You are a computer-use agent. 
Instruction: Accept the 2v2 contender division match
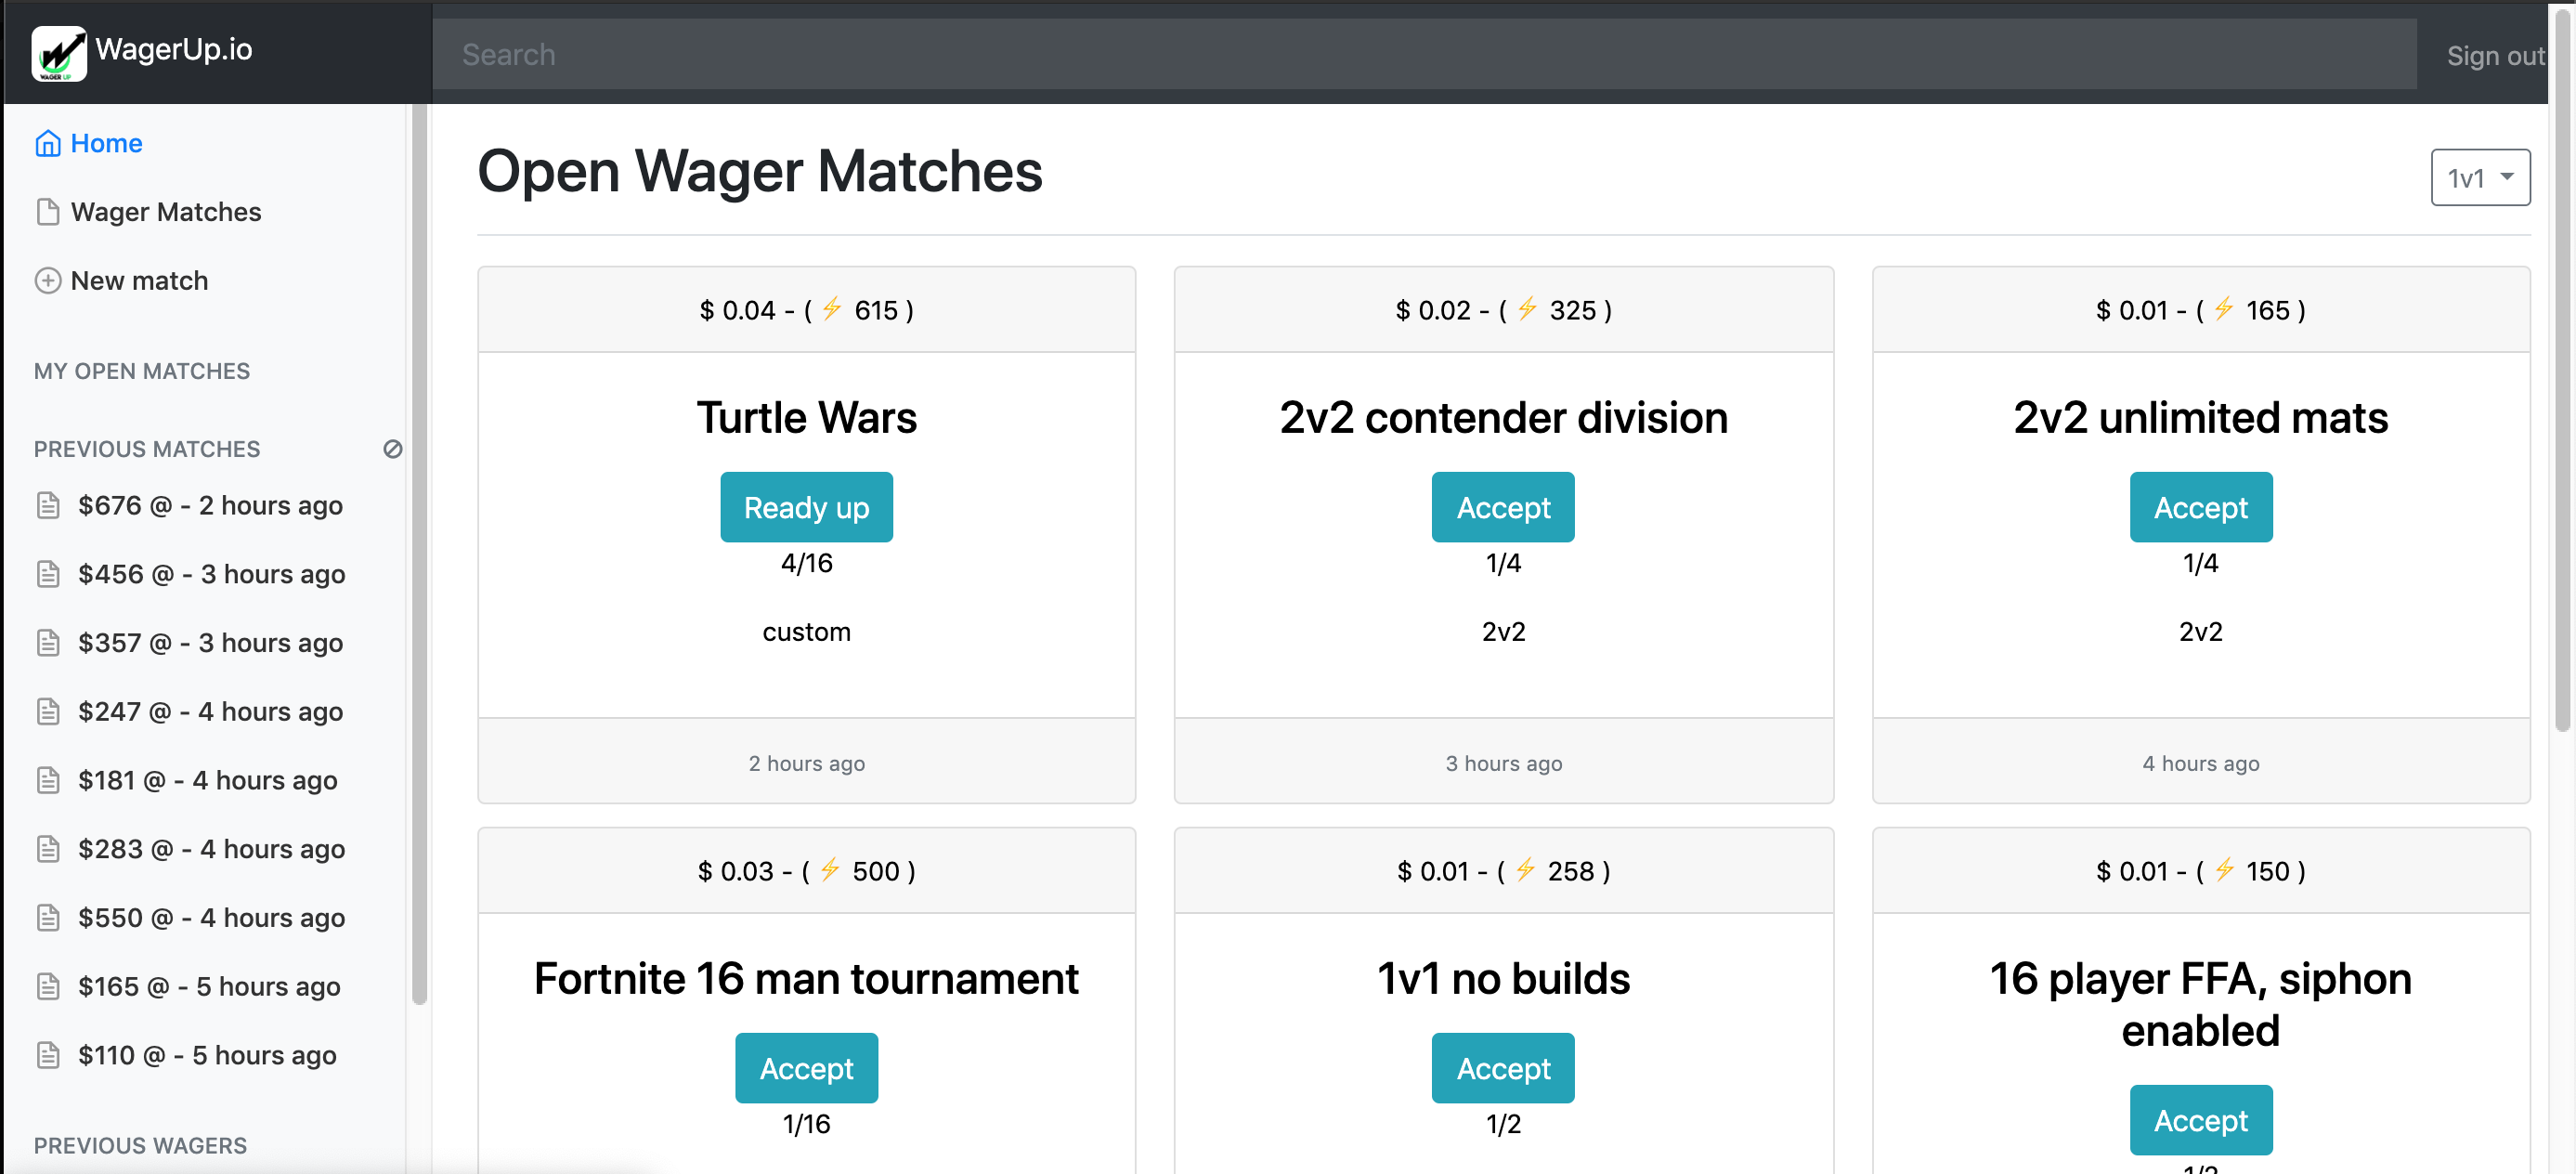click(1503, 507)
